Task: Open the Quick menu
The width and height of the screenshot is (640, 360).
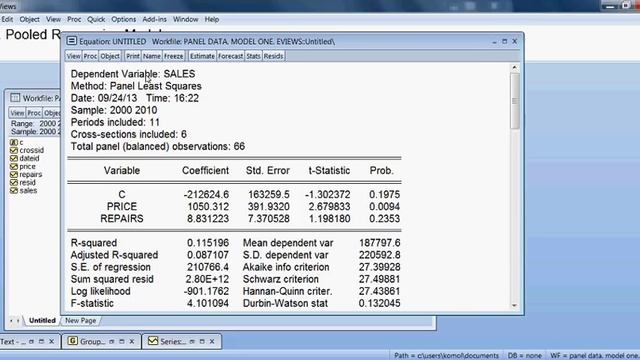Action: pyautogui.click(x=96, y=19)
